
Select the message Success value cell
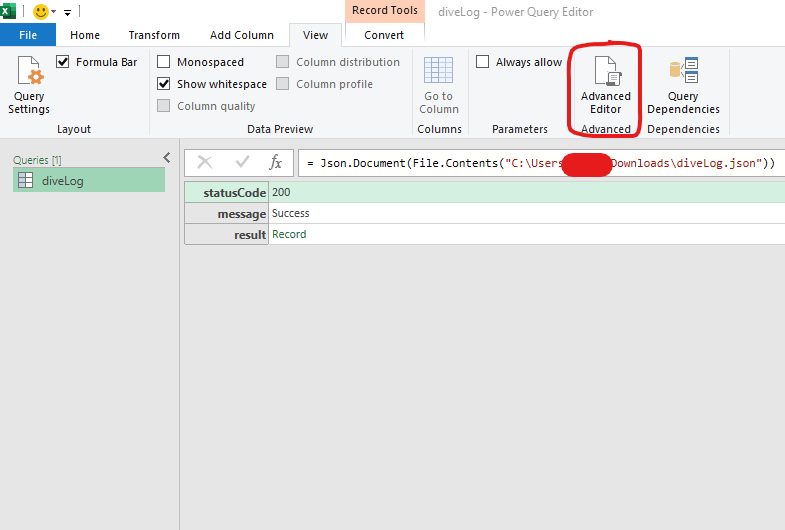(527, 214)
